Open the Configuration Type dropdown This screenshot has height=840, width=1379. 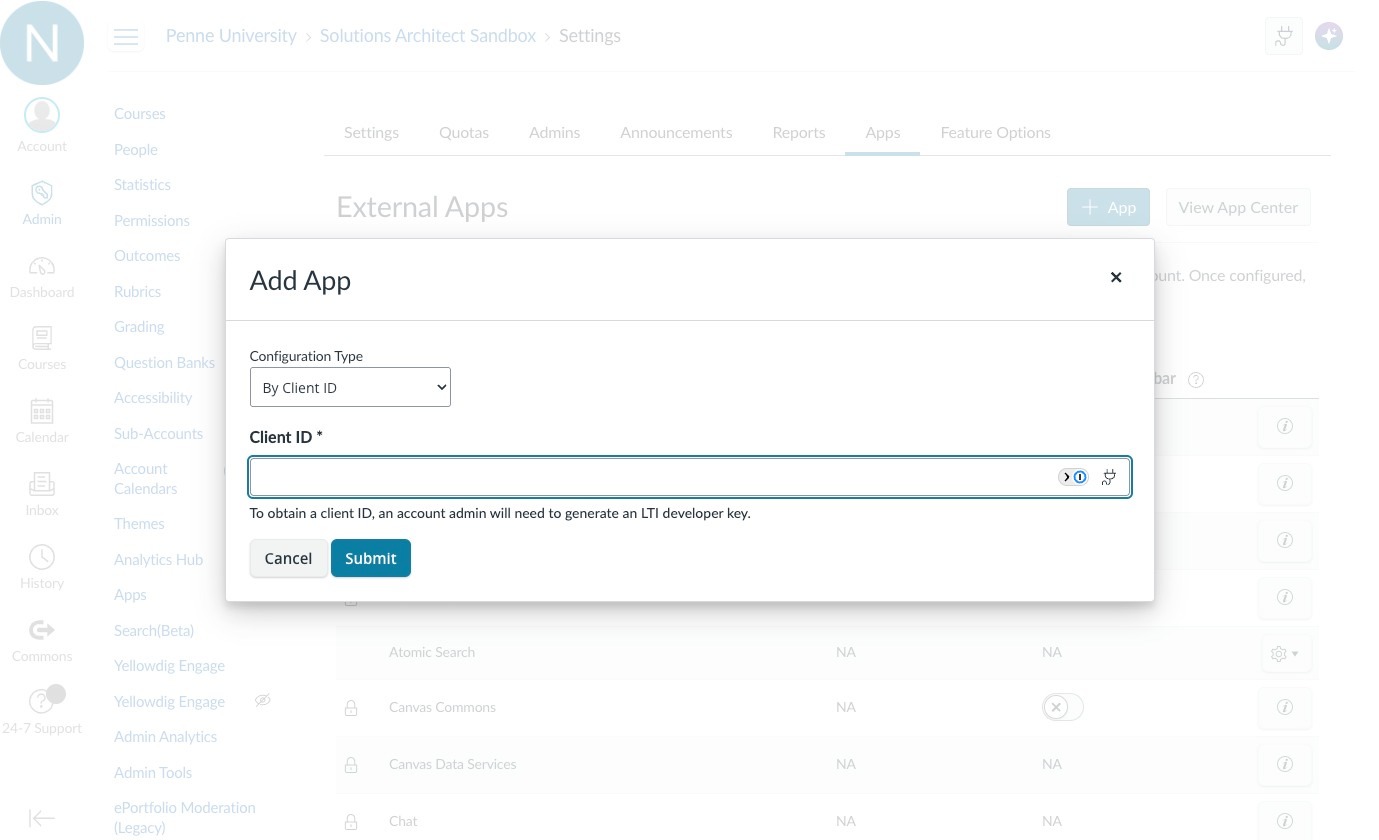pos(350,387)
